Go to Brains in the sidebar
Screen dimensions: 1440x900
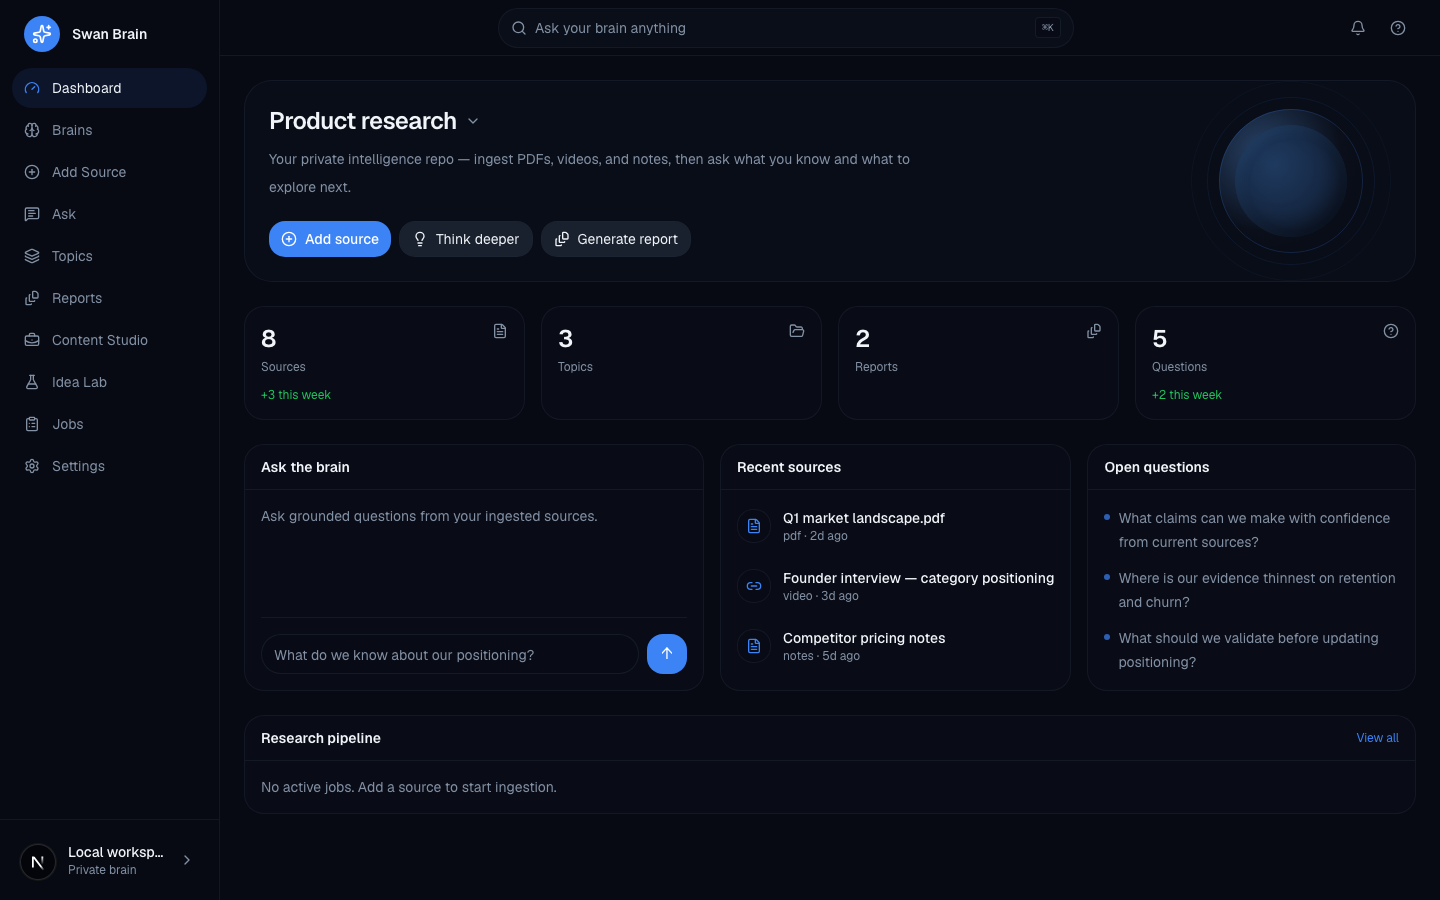(x=109, y=130)
